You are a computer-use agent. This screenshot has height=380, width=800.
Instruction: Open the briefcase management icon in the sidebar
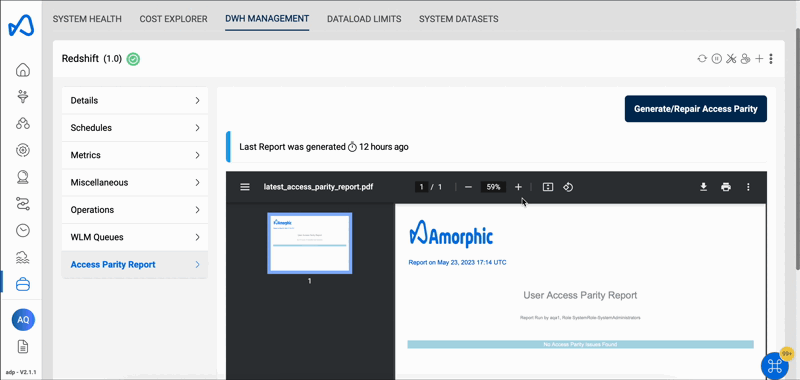pyautogui.click(x=22, y=284)
